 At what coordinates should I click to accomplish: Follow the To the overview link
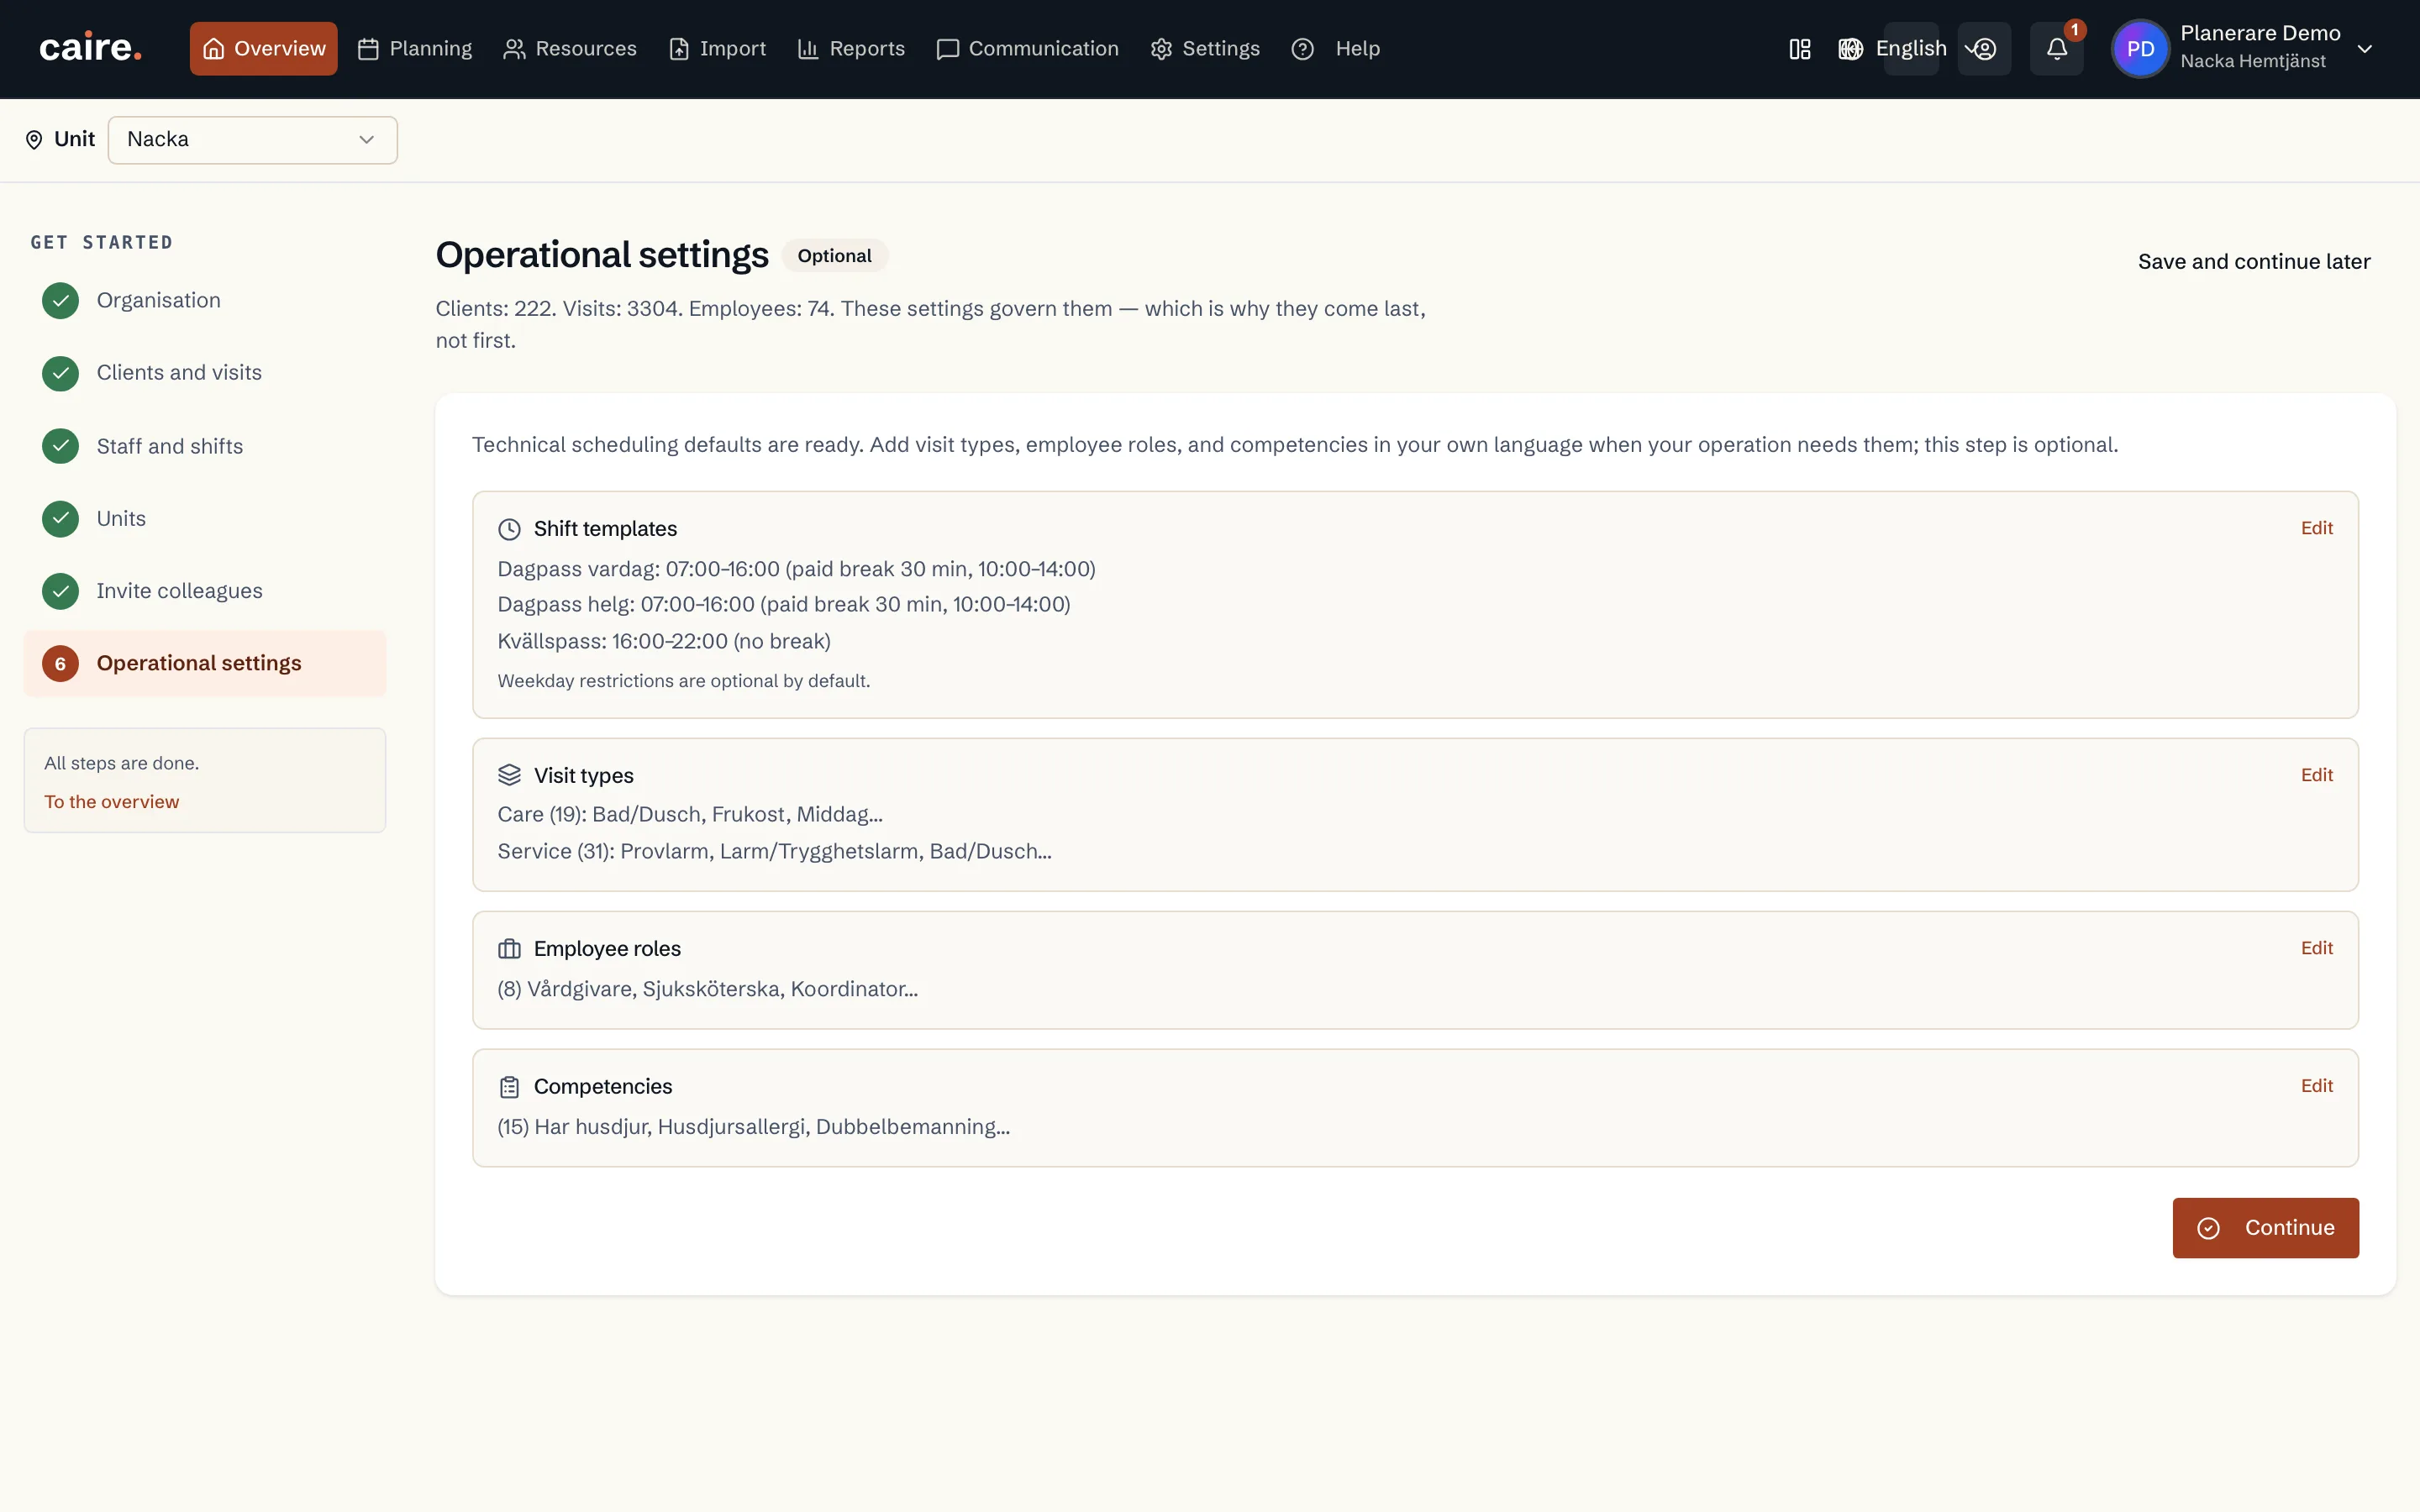click(111, 801)
